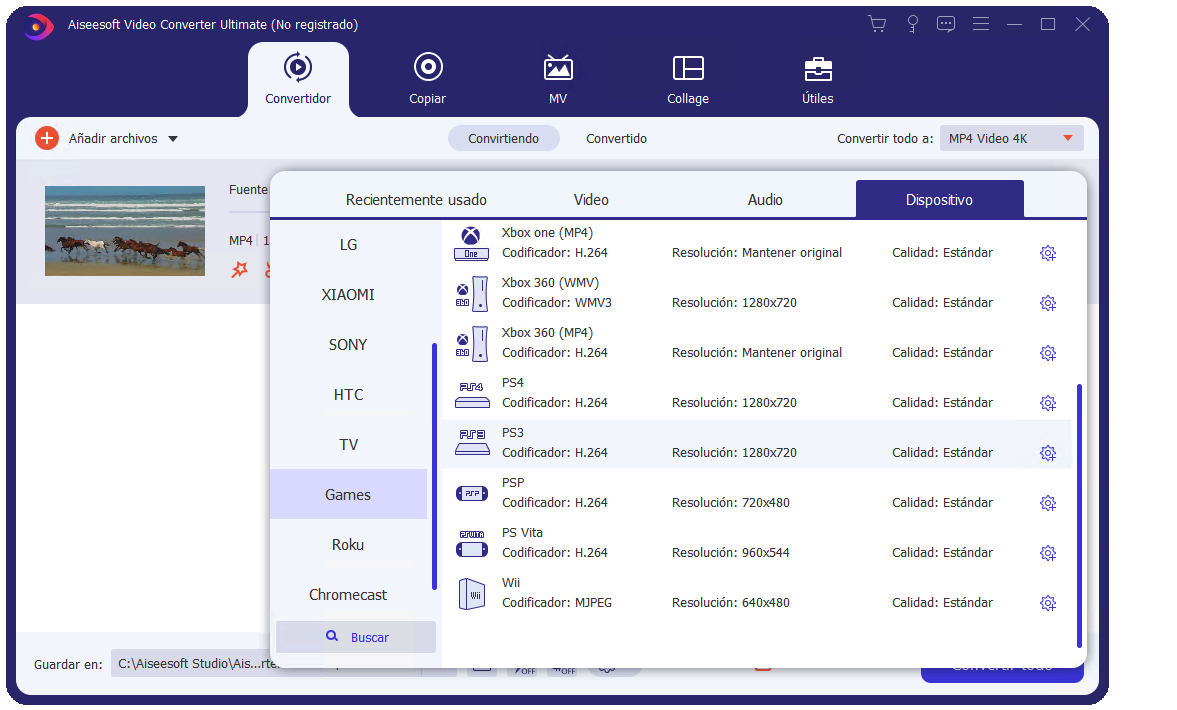
Task: Show the Convertido list
Action: pos(616,138)
